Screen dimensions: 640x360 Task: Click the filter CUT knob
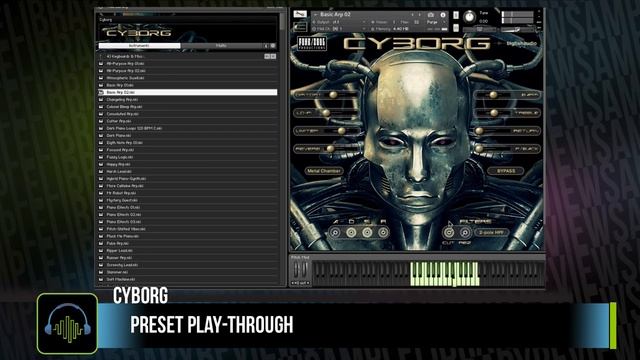tap(449, 233)
